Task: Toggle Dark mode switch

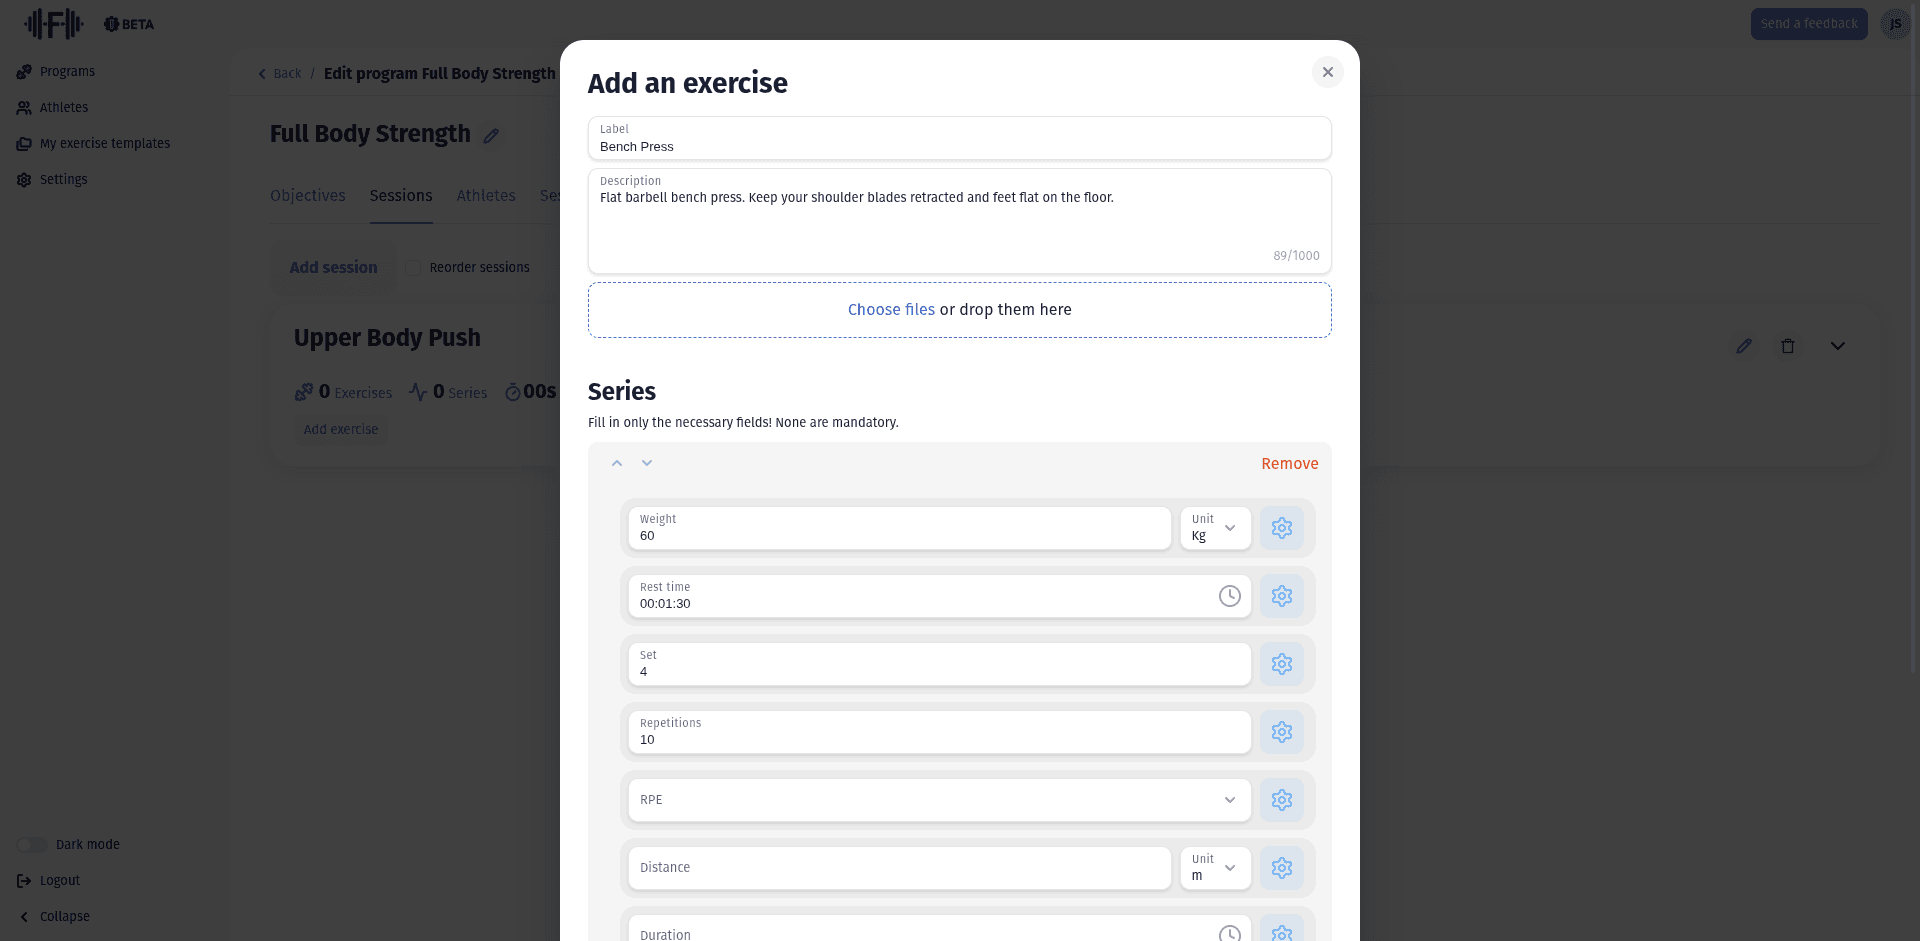Action: tap(32, 845)
